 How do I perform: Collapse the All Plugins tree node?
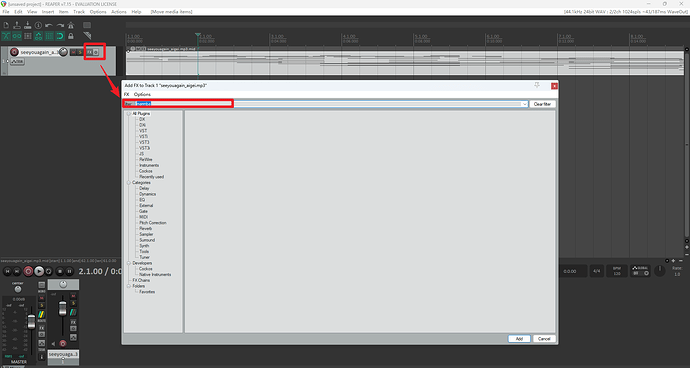click(x=129, y=114)
